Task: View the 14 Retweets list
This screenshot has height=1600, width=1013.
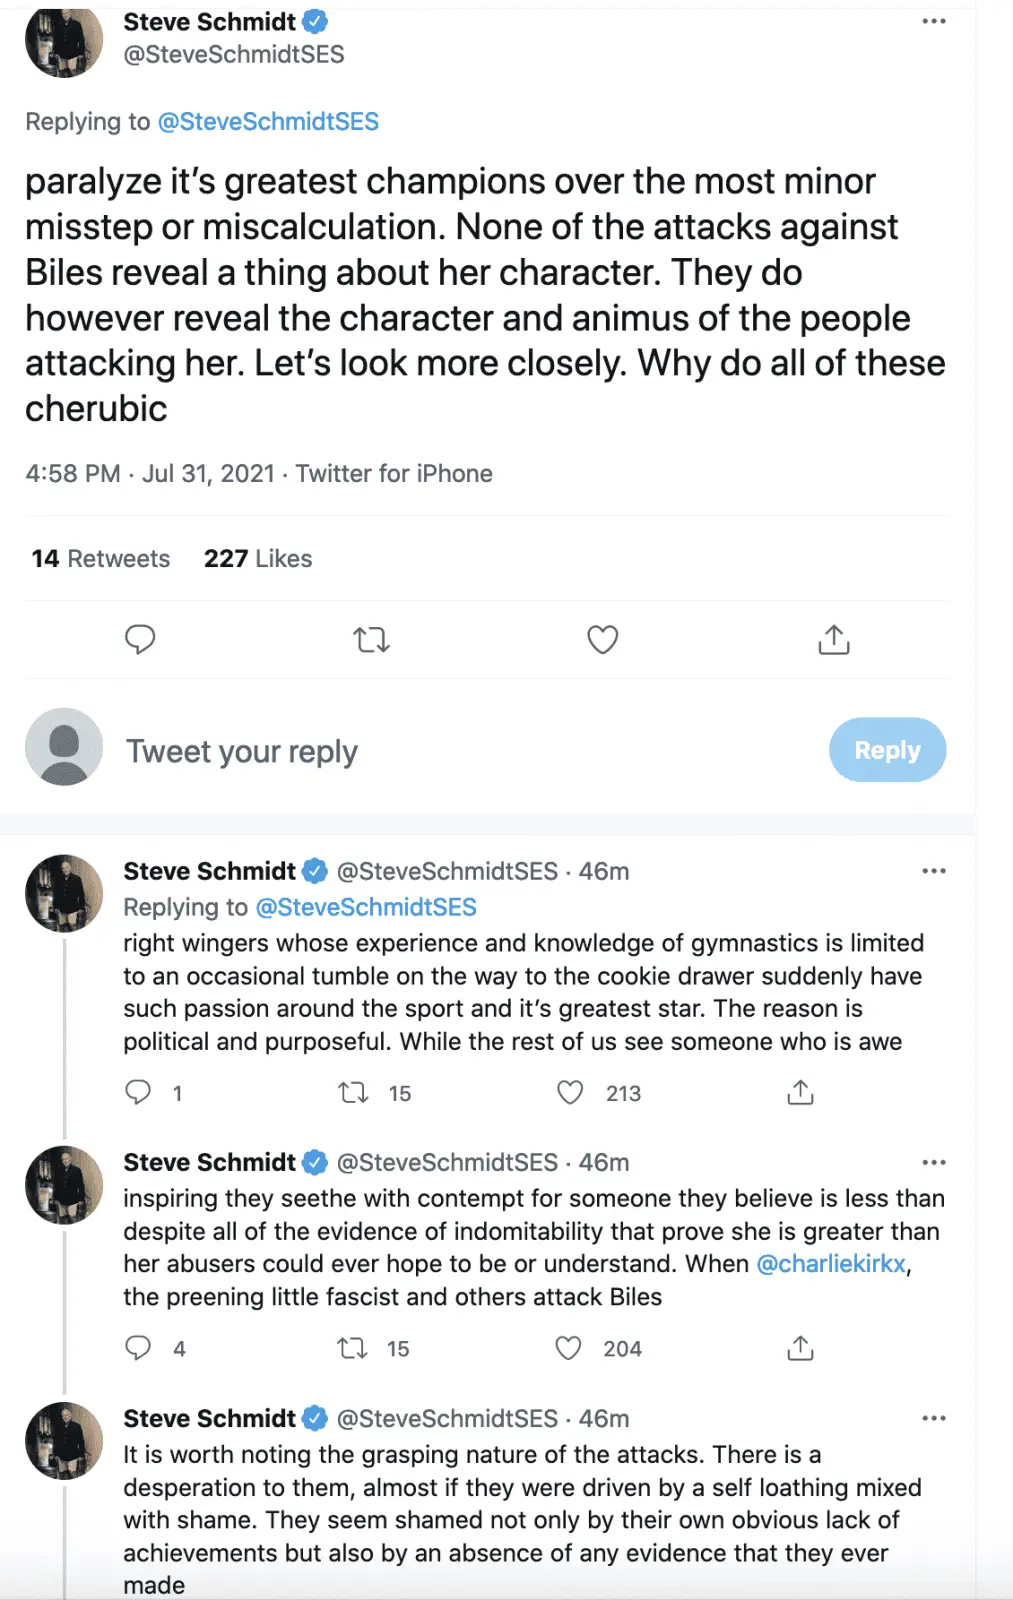Action: click(x=100, y=559)
